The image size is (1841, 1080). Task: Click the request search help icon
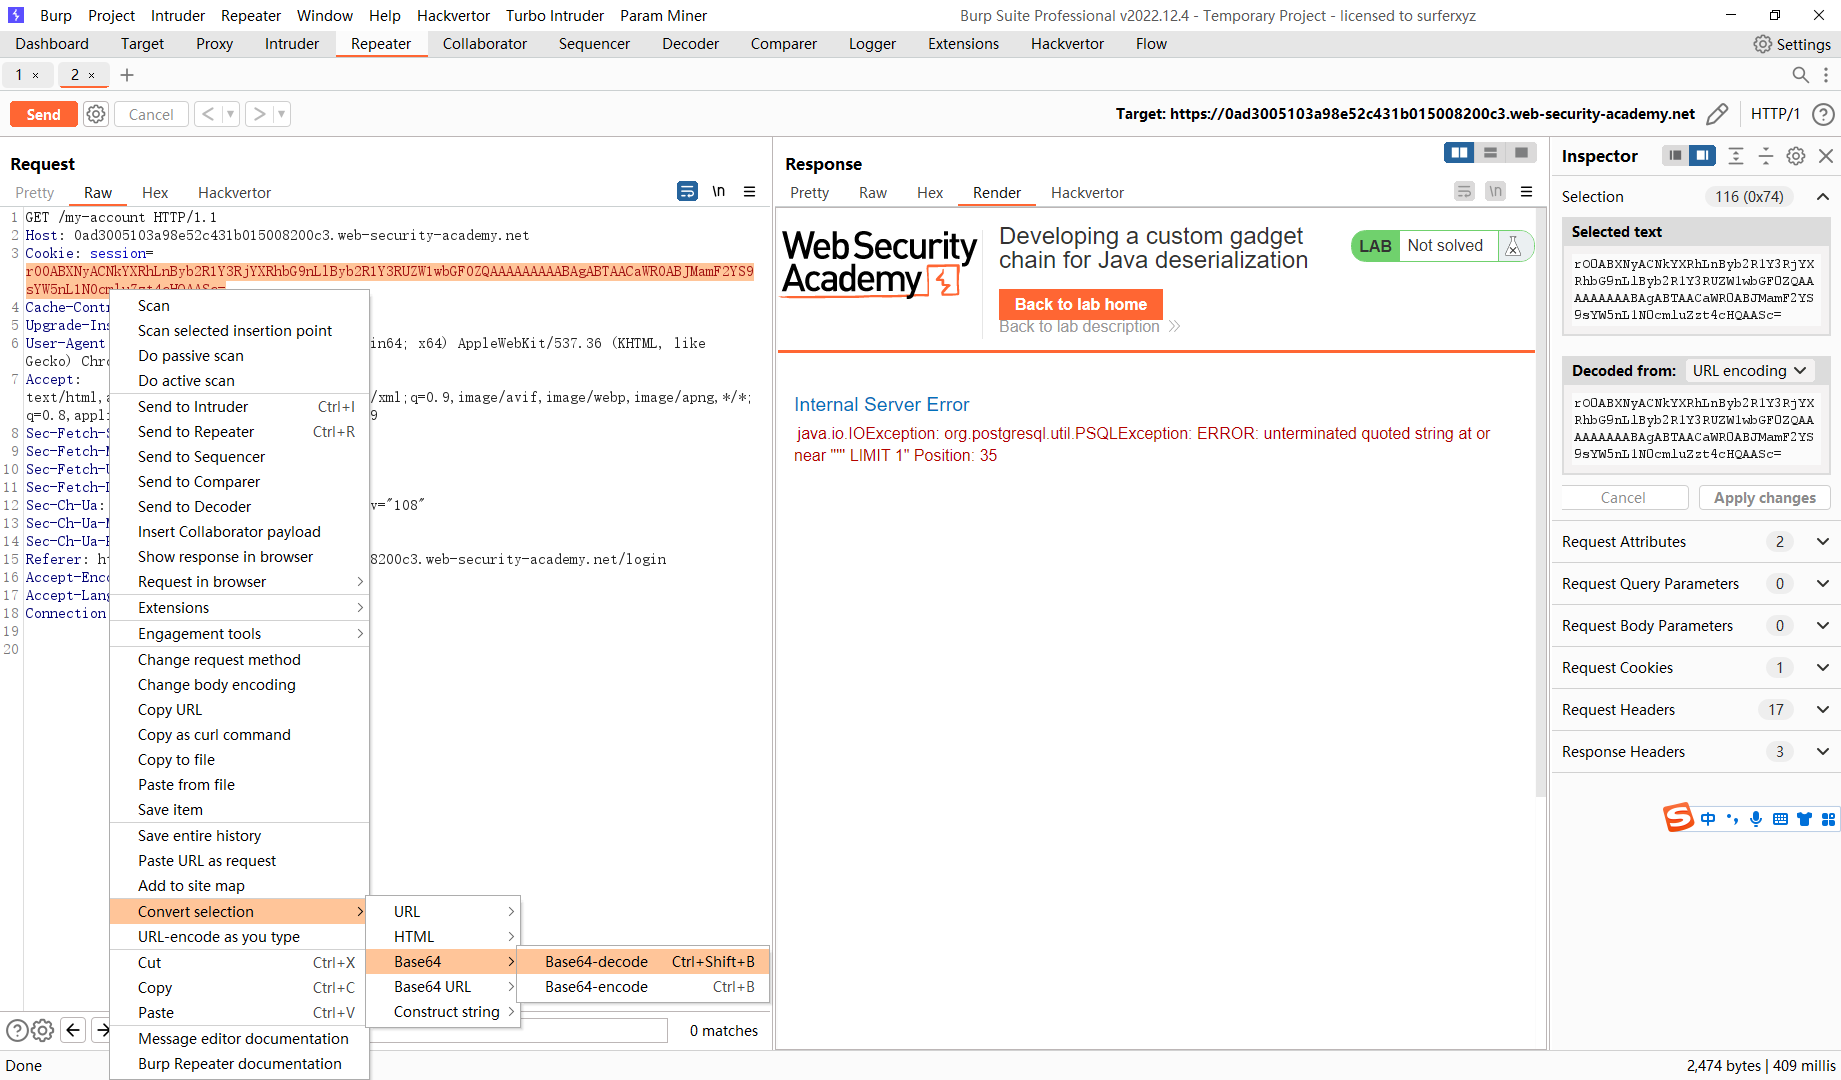coord(17,1030)
